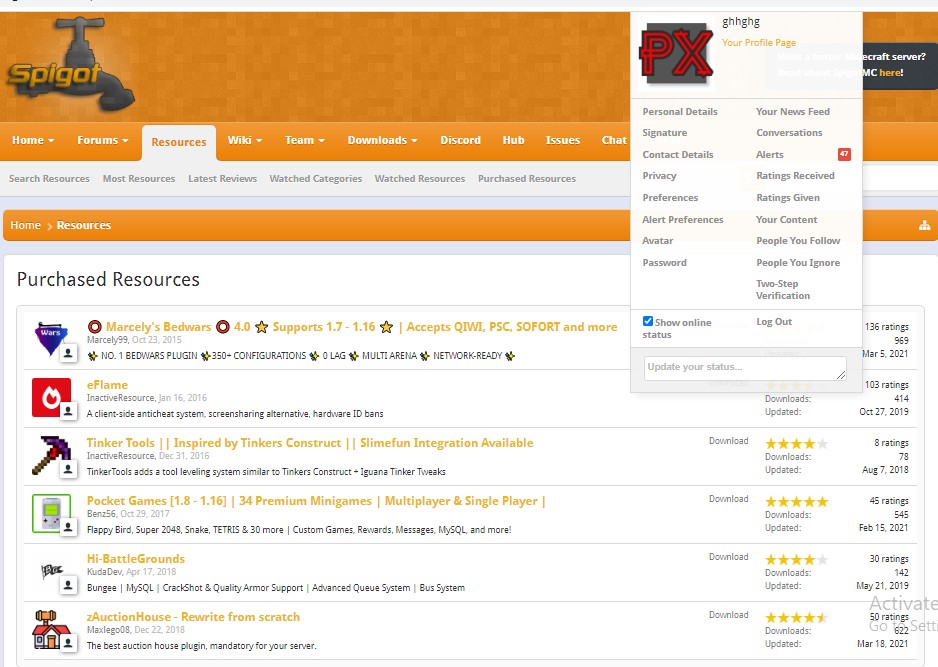938x667 pixels.
Task: Click author avatar badge on eFlame row
Action: pos(68,411)
